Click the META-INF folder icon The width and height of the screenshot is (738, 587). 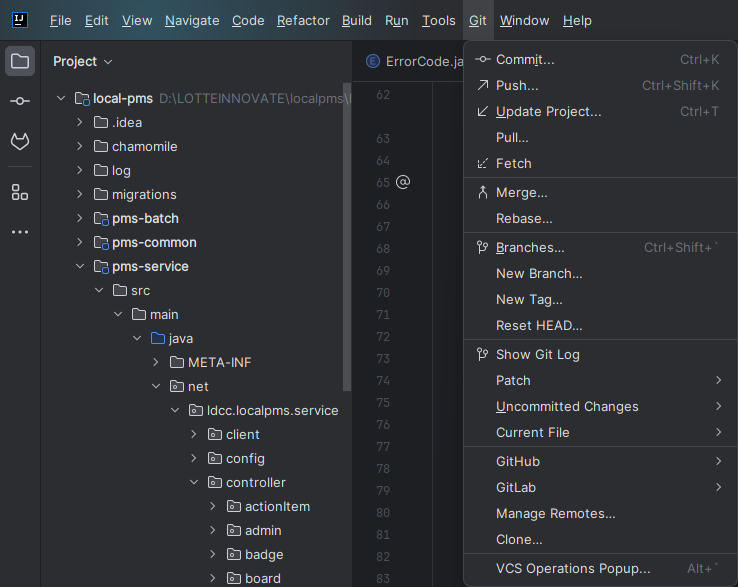(176, 362)
